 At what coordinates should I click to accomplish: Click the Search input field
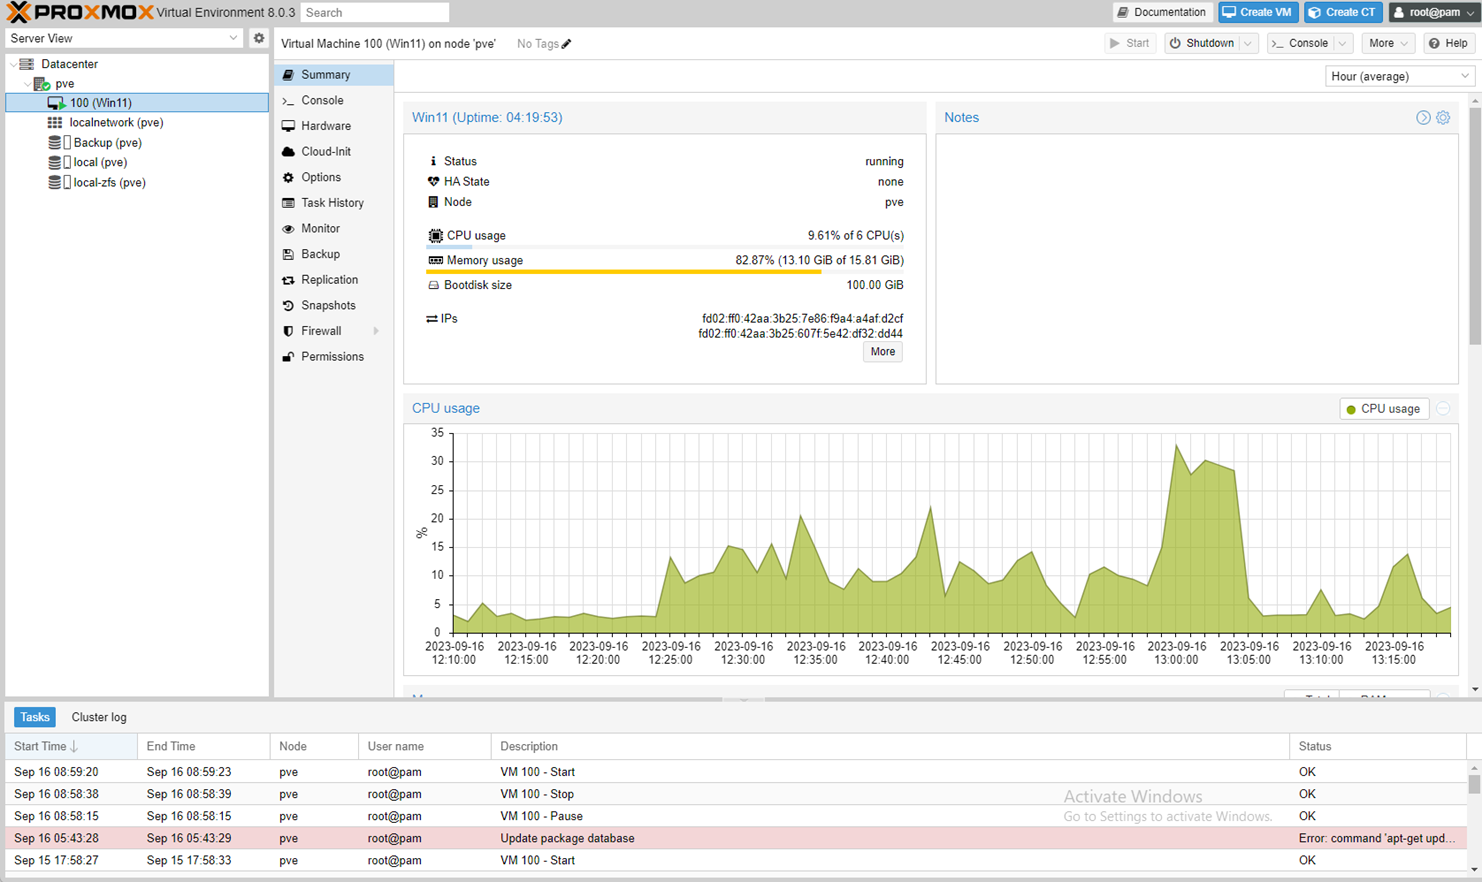point(374,13)
